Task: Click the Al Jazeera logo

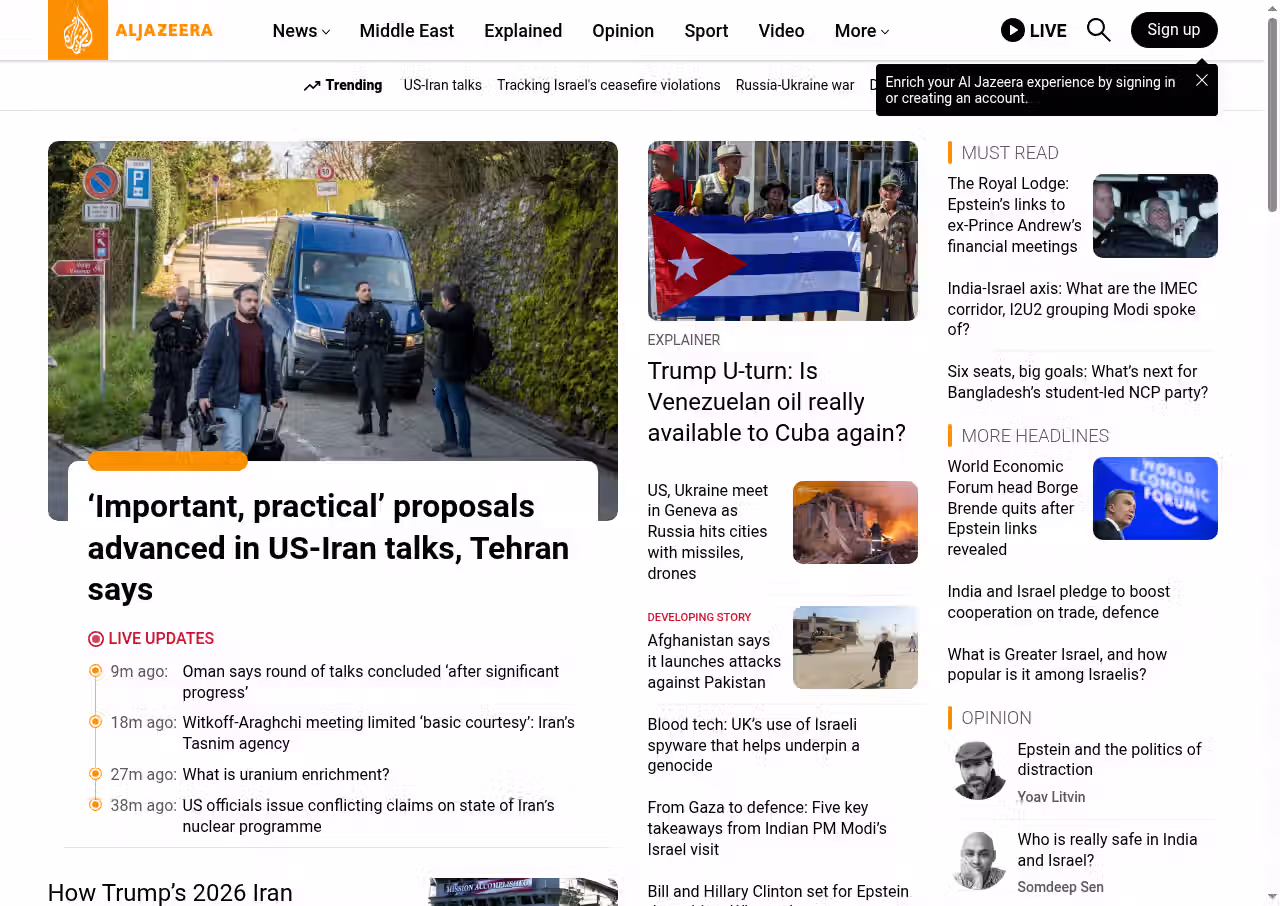Action: coord(131,30)
